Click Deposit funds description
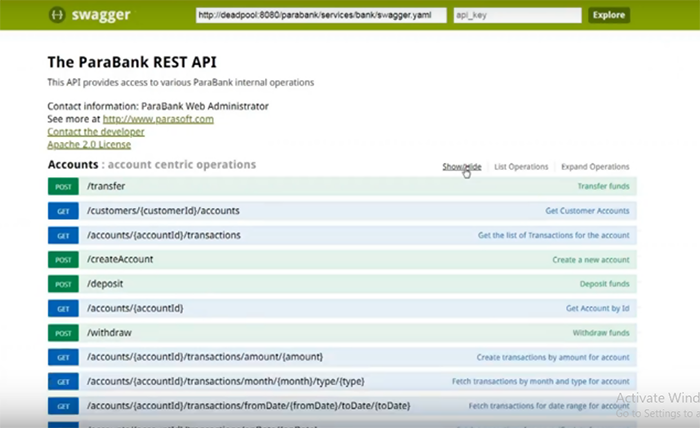700x428 pixels. 604,284
